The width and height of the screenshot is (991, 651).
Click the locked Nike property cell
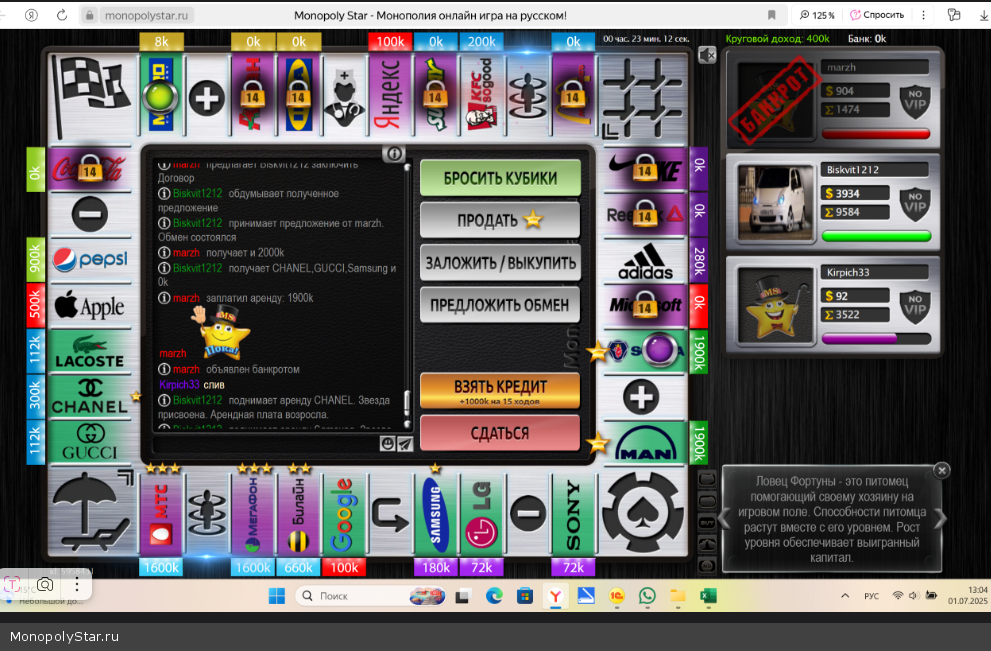(x=645, y=169)
